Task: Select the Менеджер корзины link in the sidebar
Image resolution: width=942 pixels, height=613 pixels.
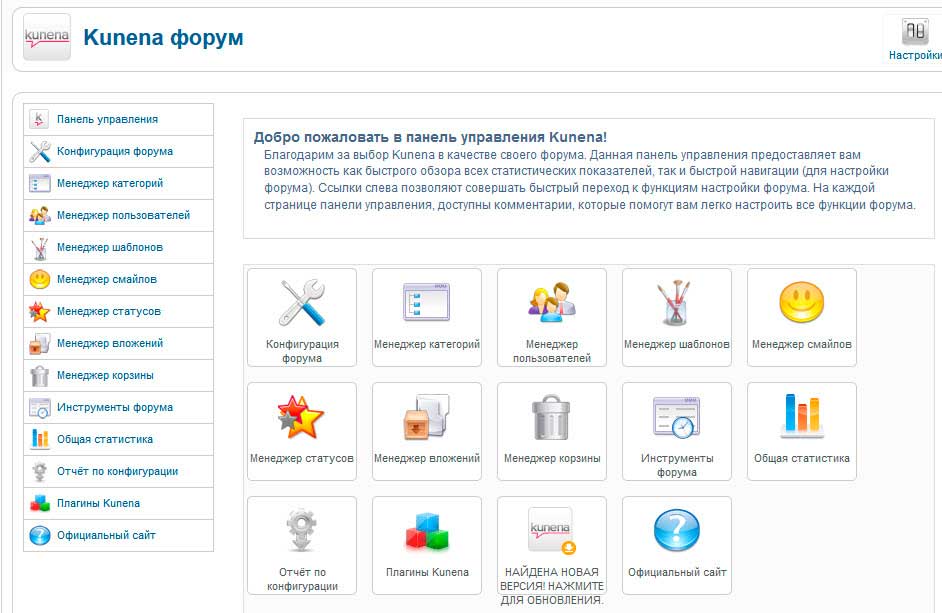Action: coord(105,376)
